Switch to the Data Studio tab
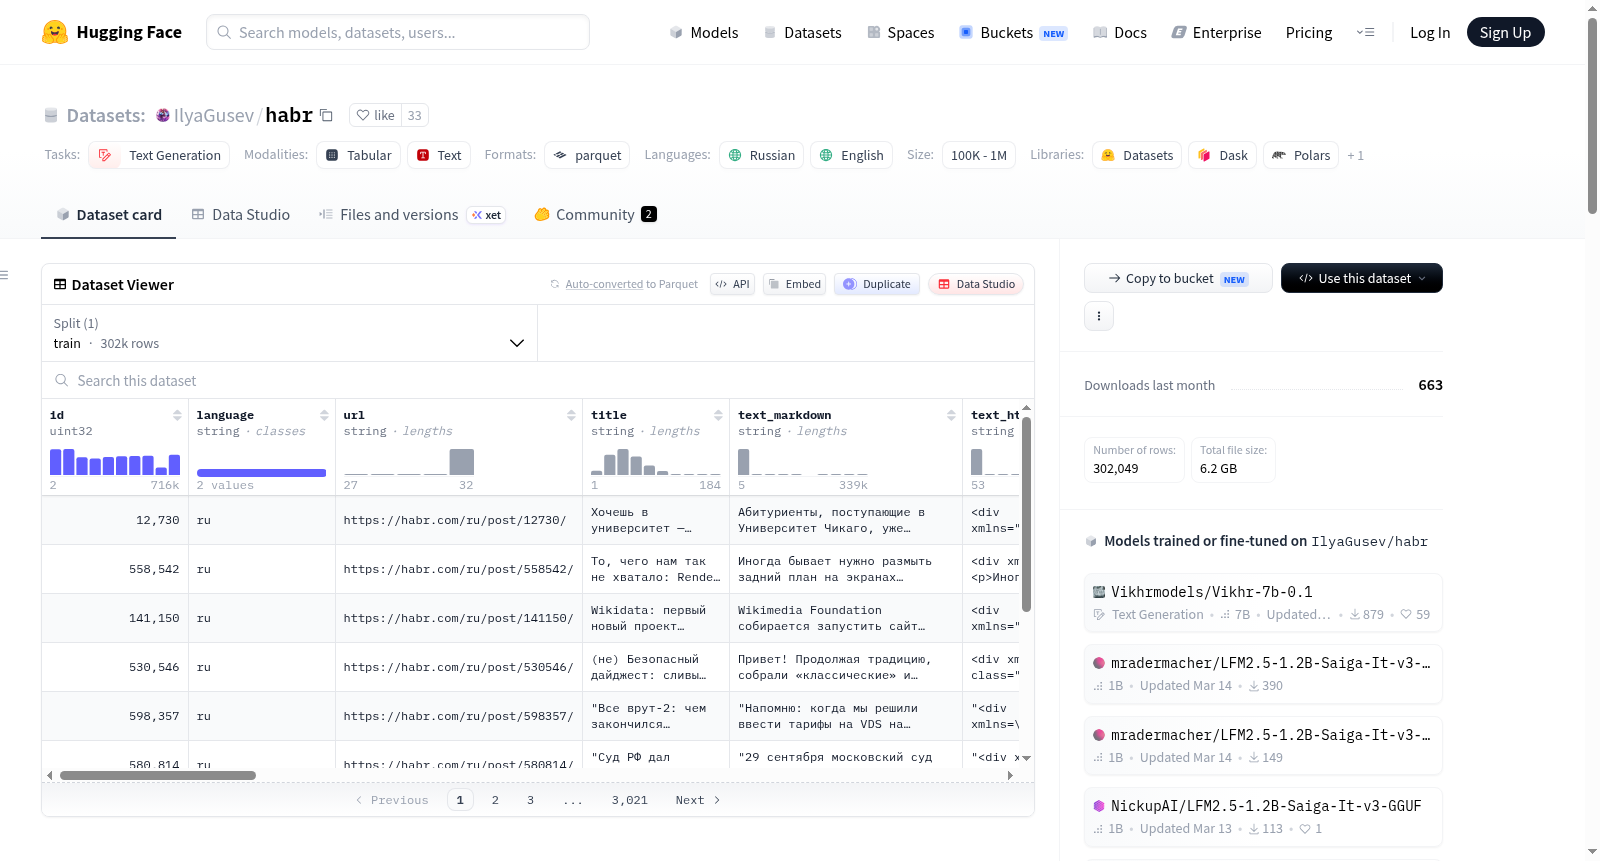Viewport: 1600px width, 861px height. [x=241, y=214]
